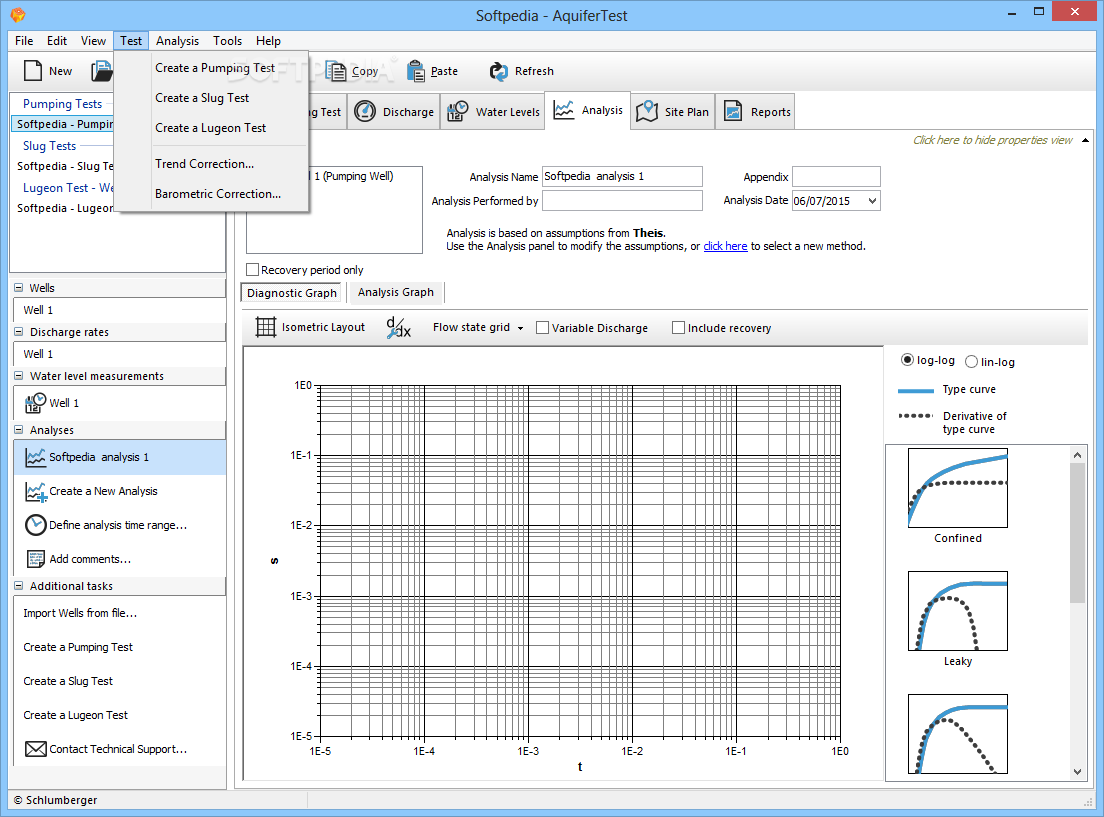Select the log-log radio button
This screenshot has width=1104, height=817.
coord(907,360)
